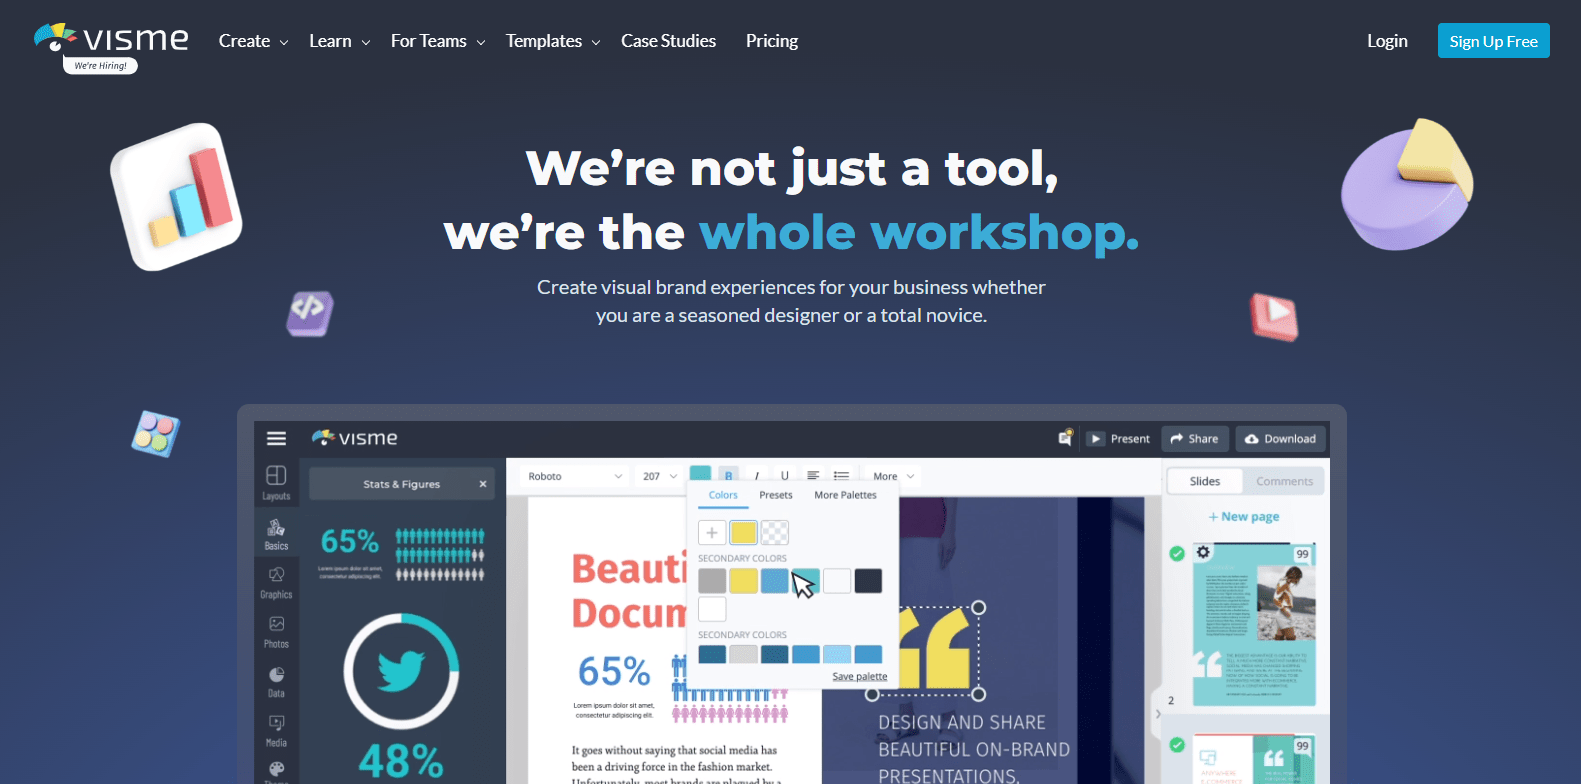Click the bulleted list icon
This screenshot has width=1581, height=784.
[x=841, y=476]
